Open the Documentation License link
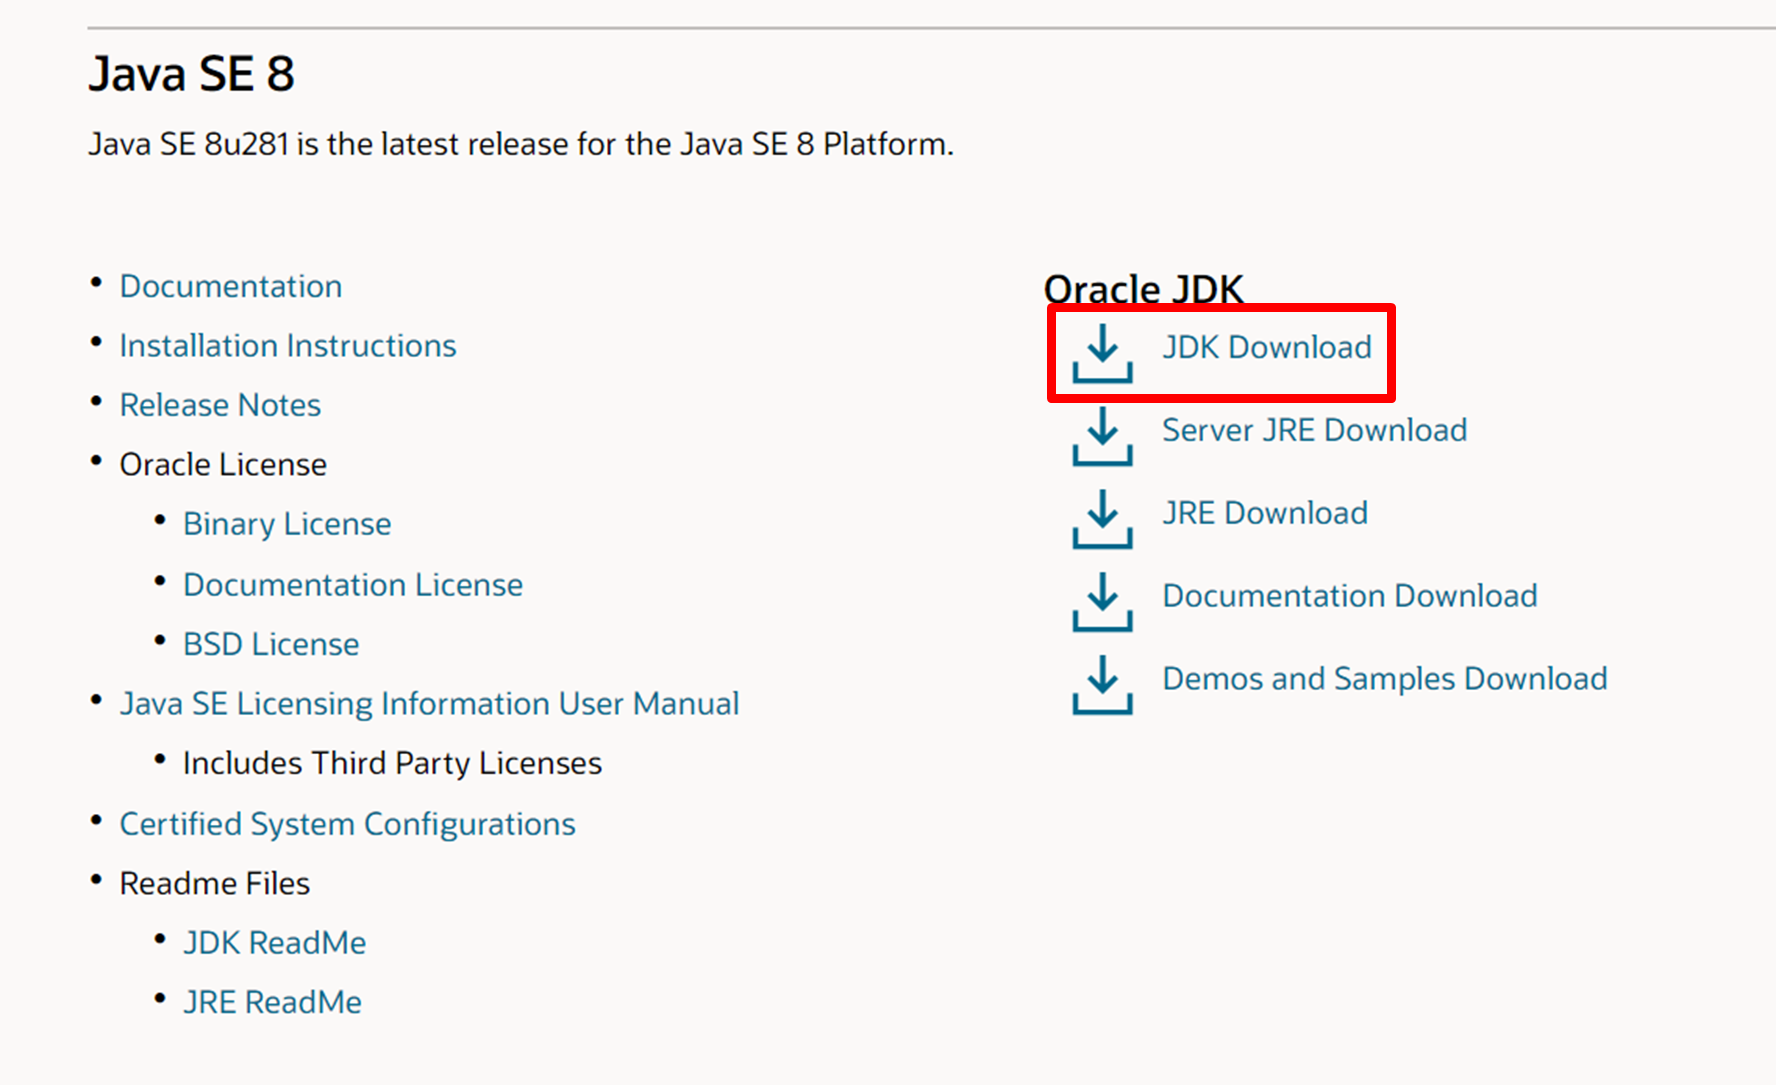Screen dimensions: 1776x1085 coord(353,585)
